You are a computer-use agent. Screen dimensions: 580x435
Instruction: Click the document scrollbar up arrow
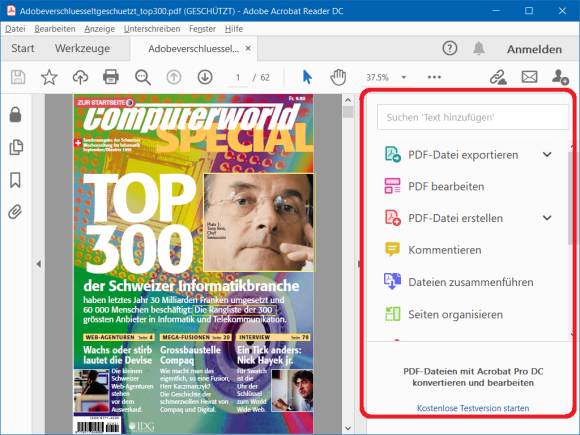tap(348, 100)
